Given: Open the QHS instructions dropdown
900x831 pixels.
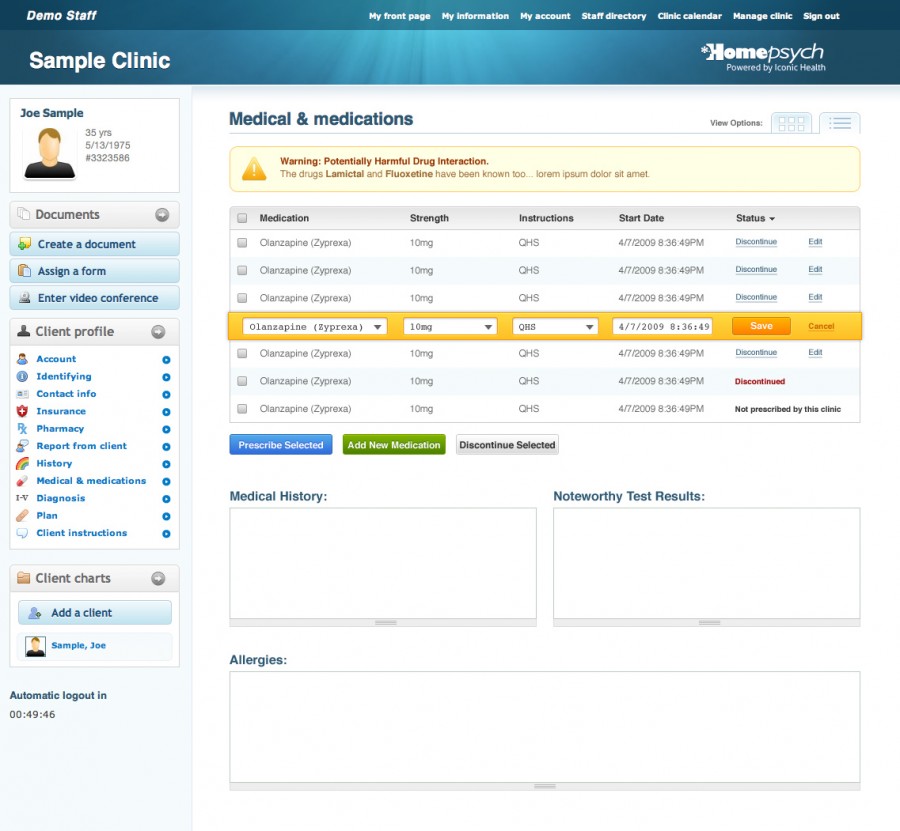Looking at the screenshot, I should tap(555, 327).
